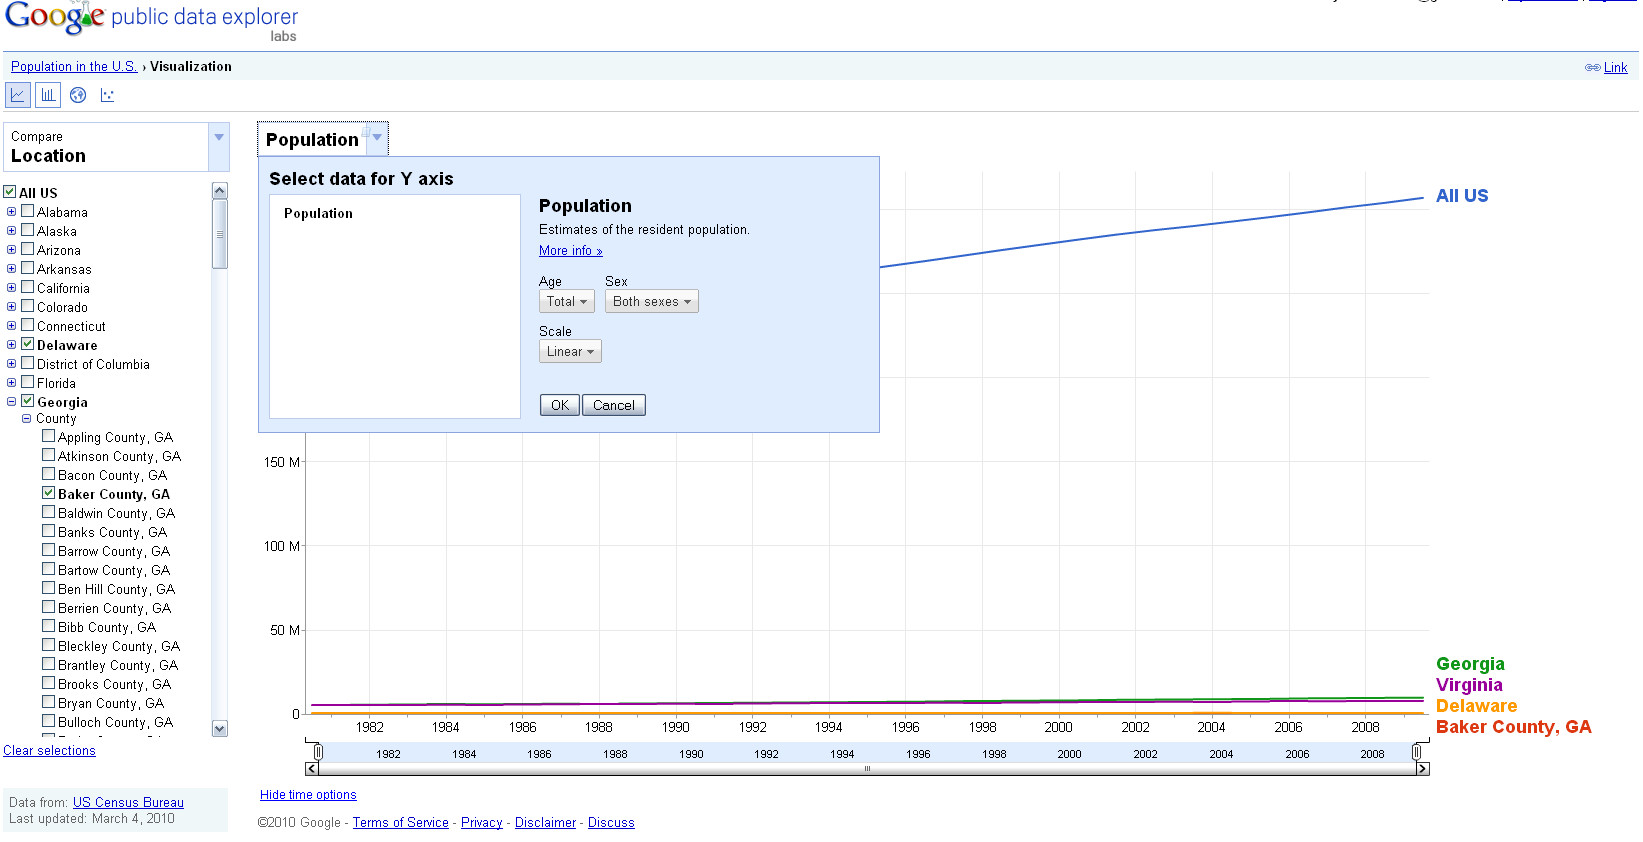Uncheck Baker County, GA checkbox

[48, 493]
